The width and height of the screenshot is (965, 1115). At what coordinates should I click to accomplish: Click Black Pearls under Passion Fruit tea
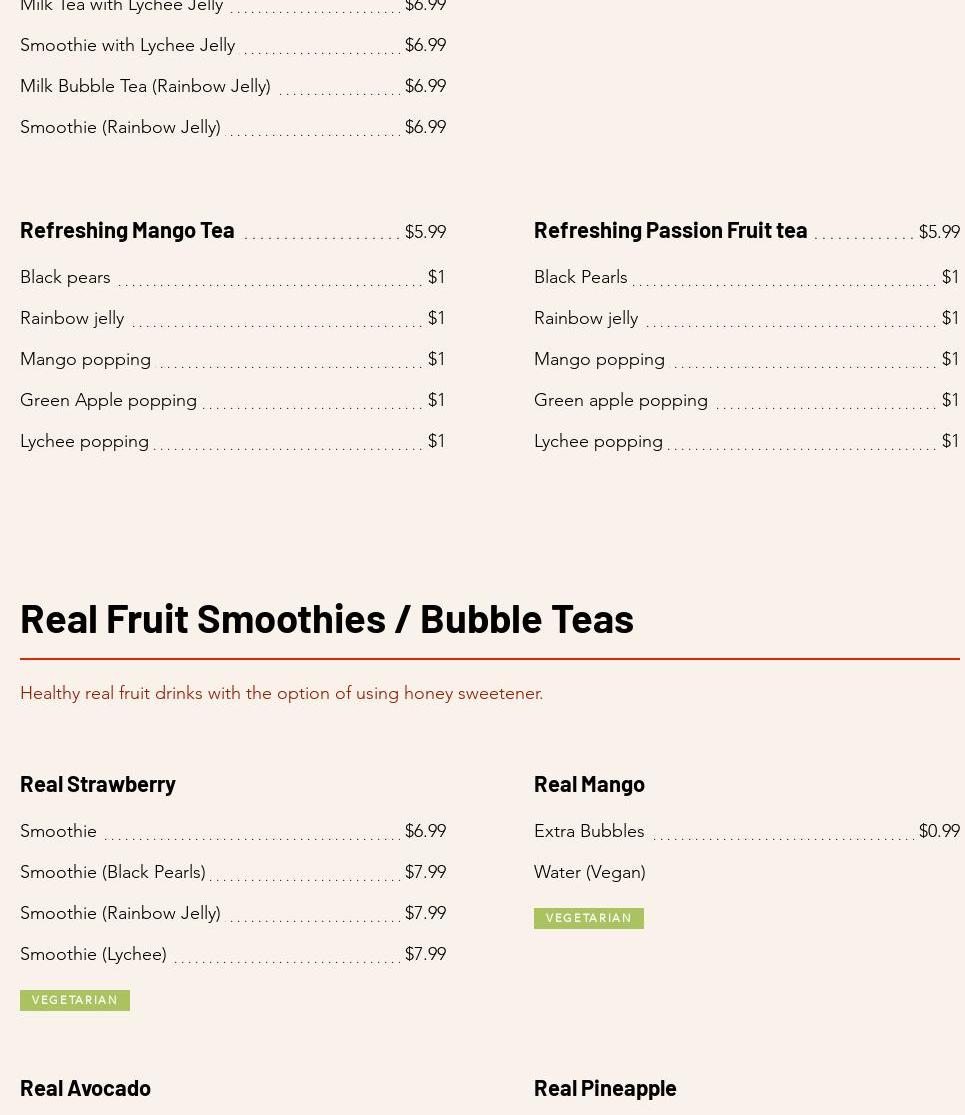tap(581, 277)
